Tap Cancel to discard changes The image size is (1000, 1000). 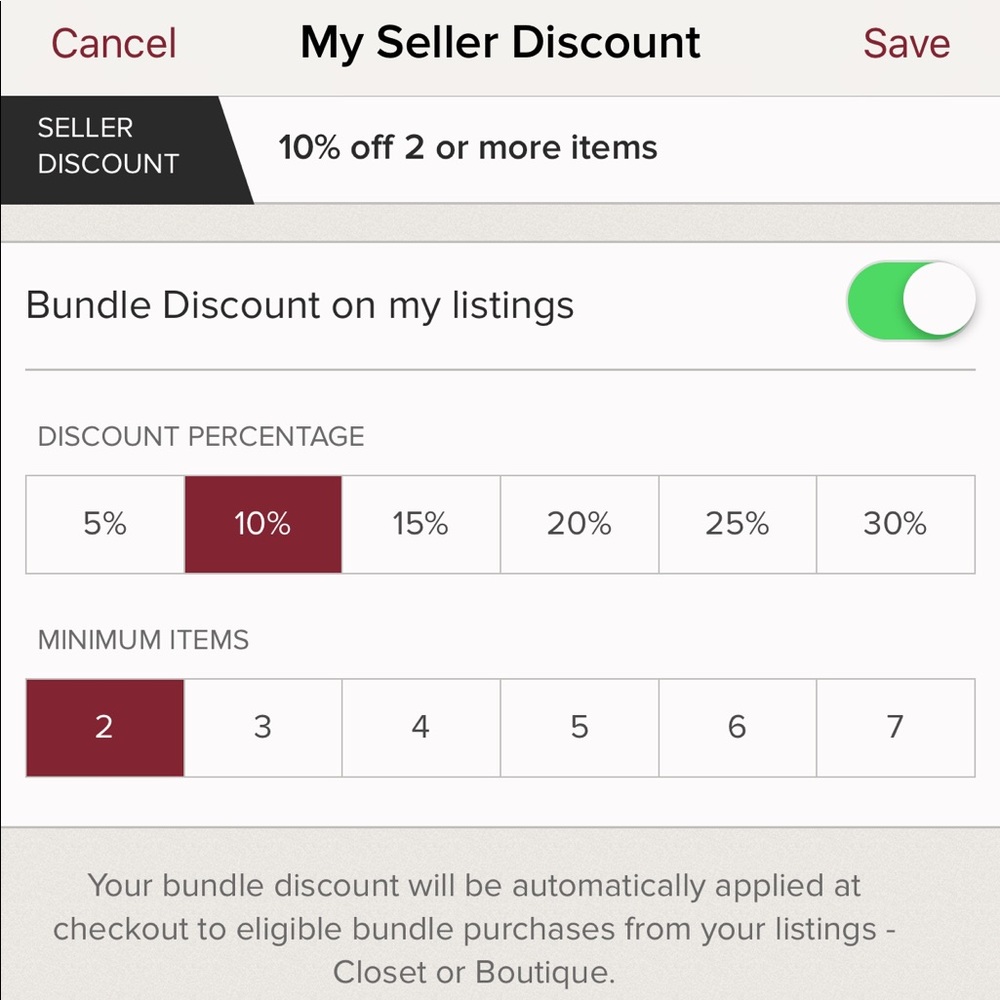click(112, 42)
